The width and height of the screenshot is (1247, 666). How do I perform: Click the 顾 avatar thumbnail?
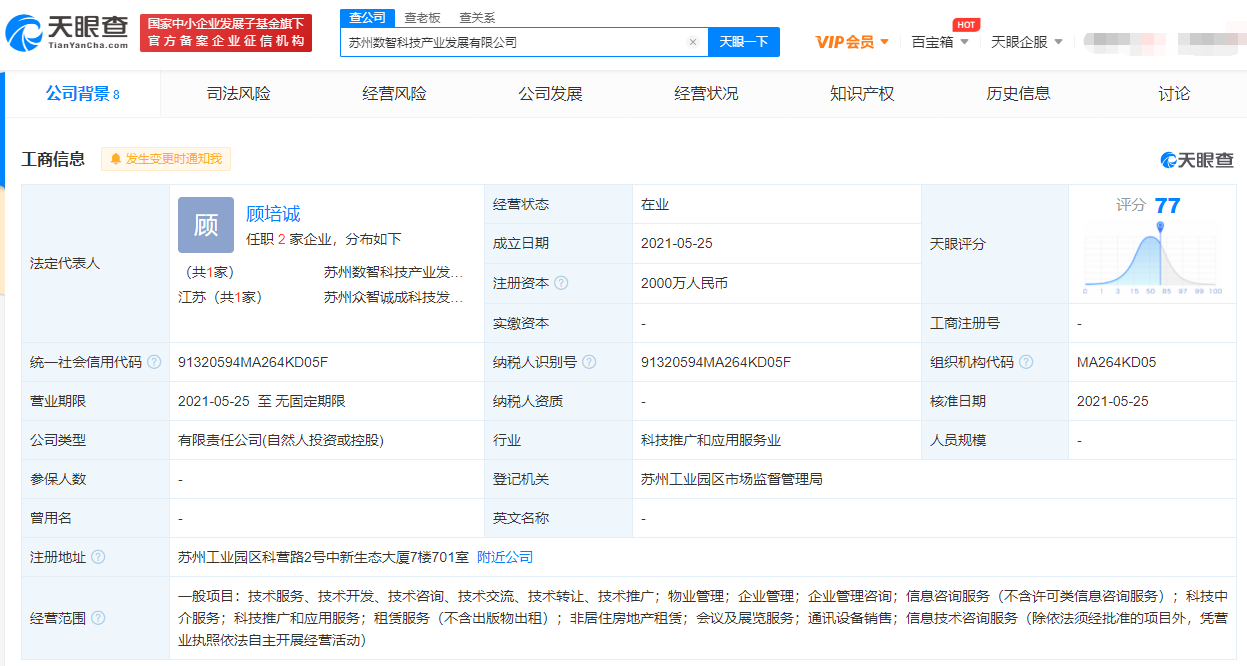click(x=206, y=225)
